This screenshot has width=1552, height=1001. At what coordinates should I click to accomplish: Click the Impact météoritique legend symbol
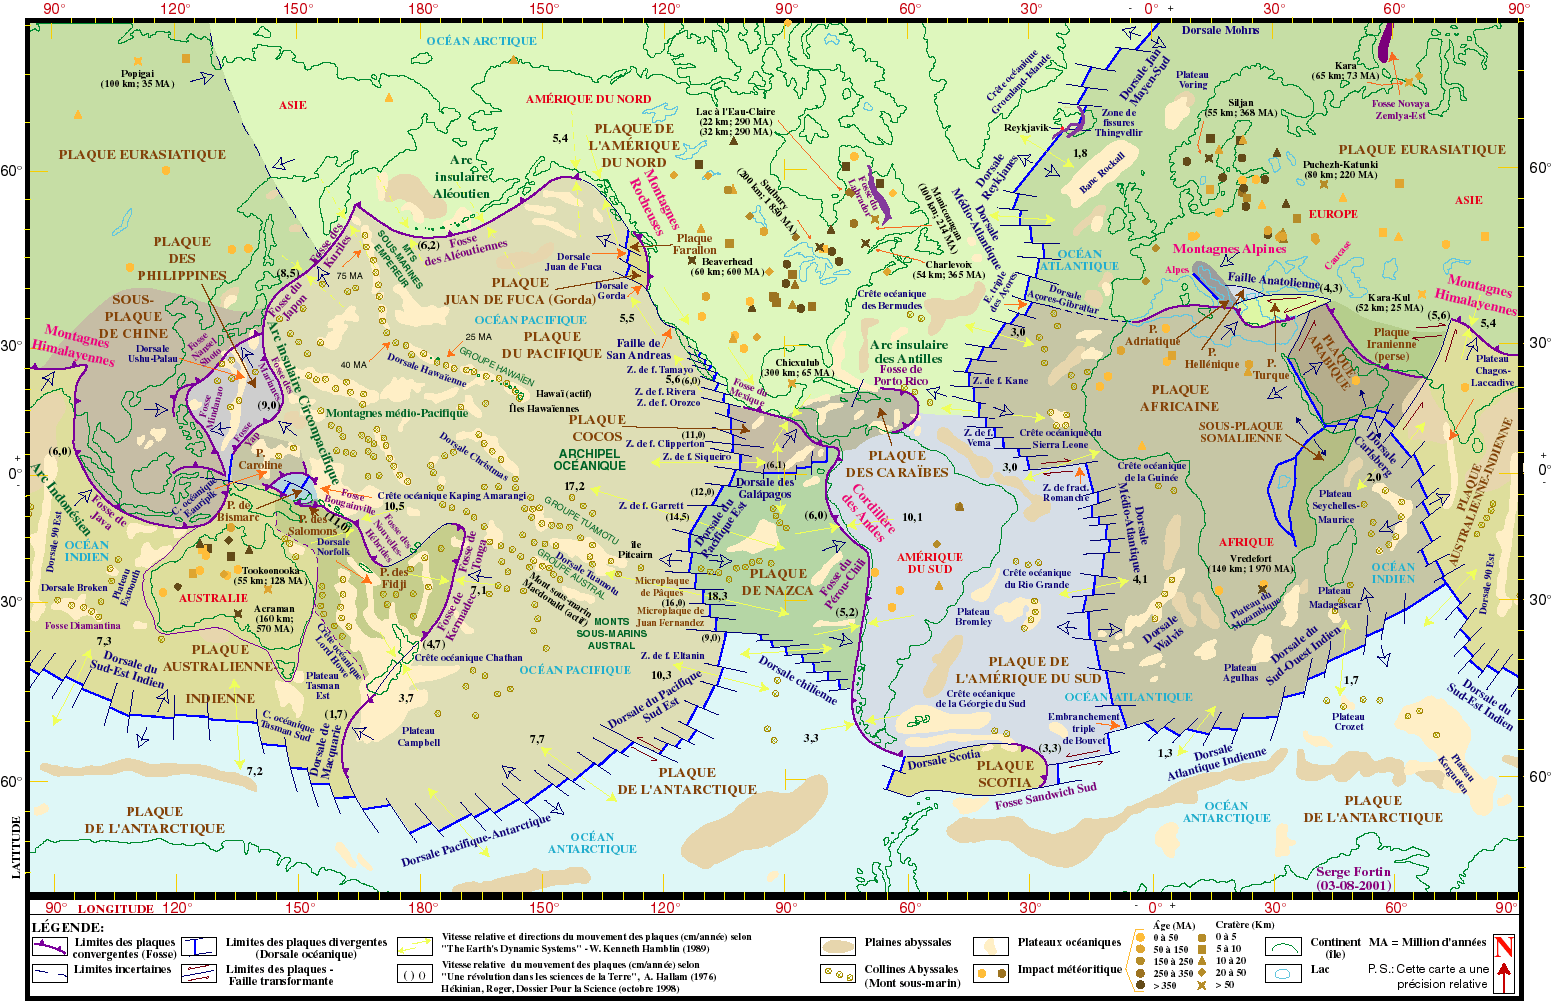990,972
